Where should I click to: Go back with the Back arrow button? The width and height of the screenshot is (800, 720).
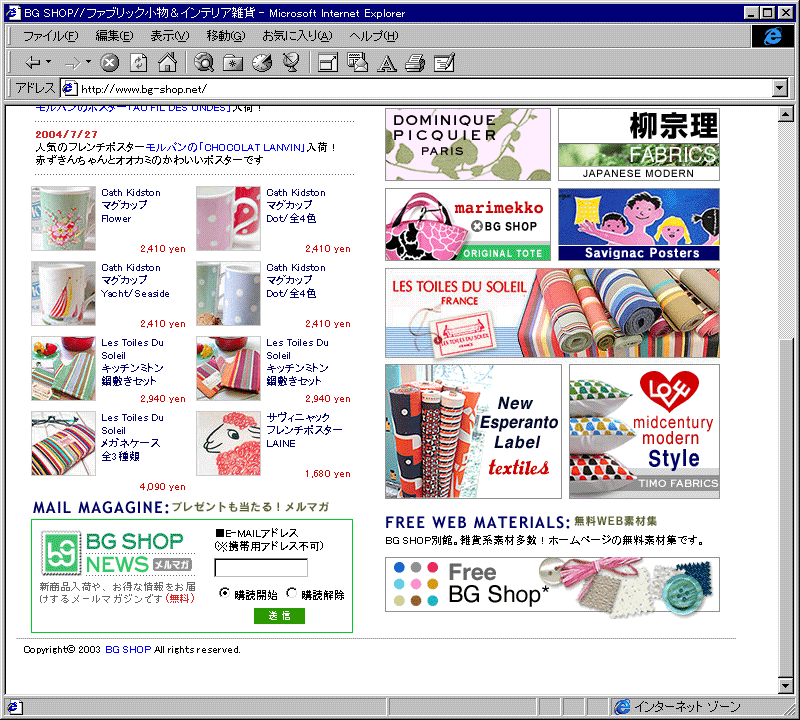[33, 63]
